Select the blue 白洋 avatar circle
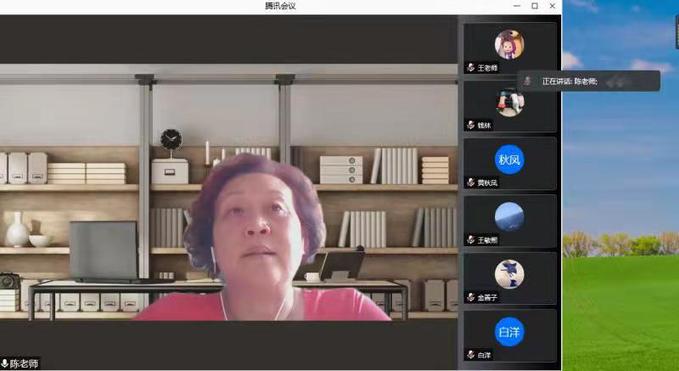The height and width of the screenshot is (371, 679). click(509, 332)
